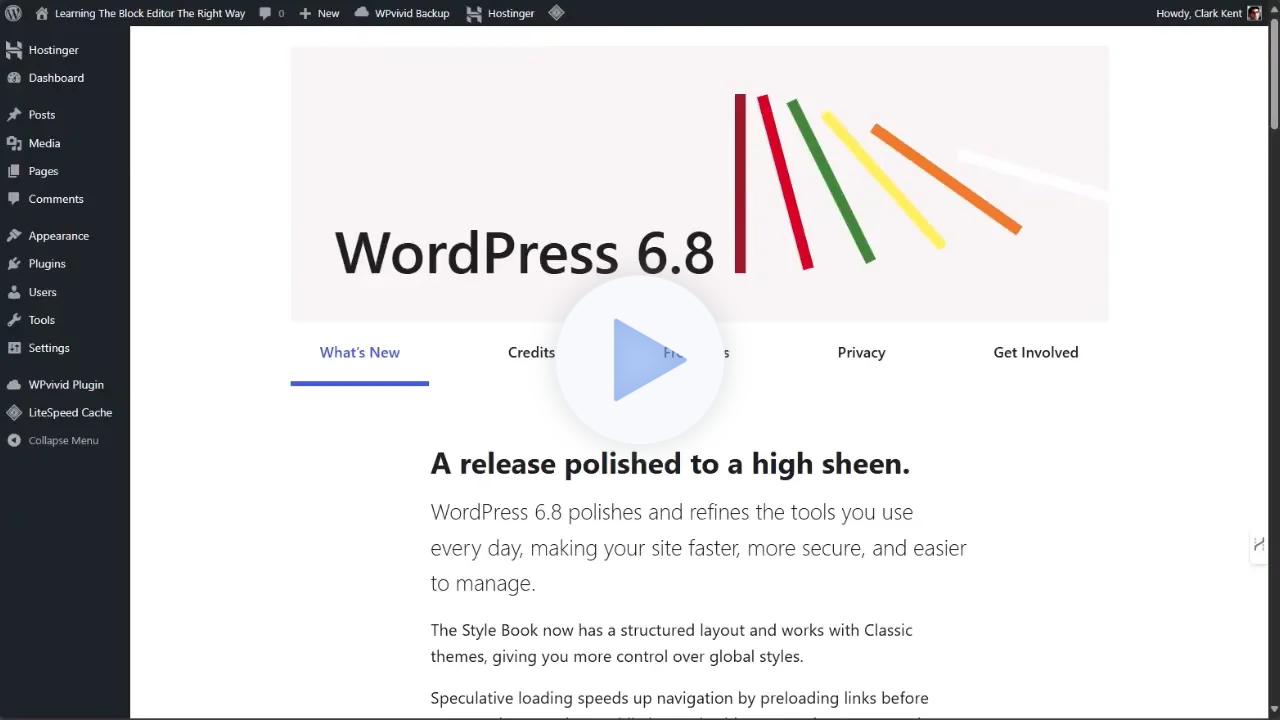
Task: Click the New text in admin bar
Action: [x=329, y=13]
